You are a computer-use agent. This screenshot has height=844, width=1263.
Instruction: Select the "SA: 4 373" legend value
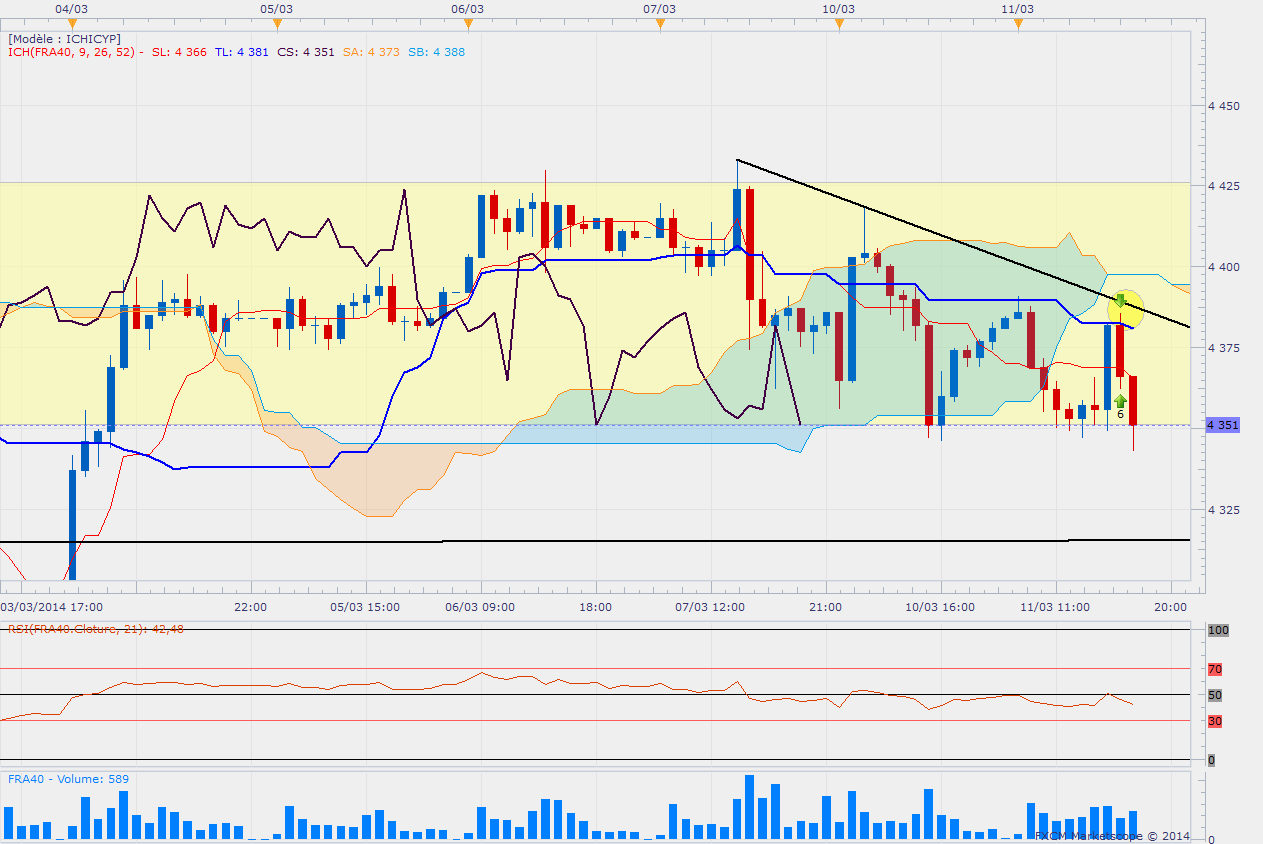click(x=370, y=52)
